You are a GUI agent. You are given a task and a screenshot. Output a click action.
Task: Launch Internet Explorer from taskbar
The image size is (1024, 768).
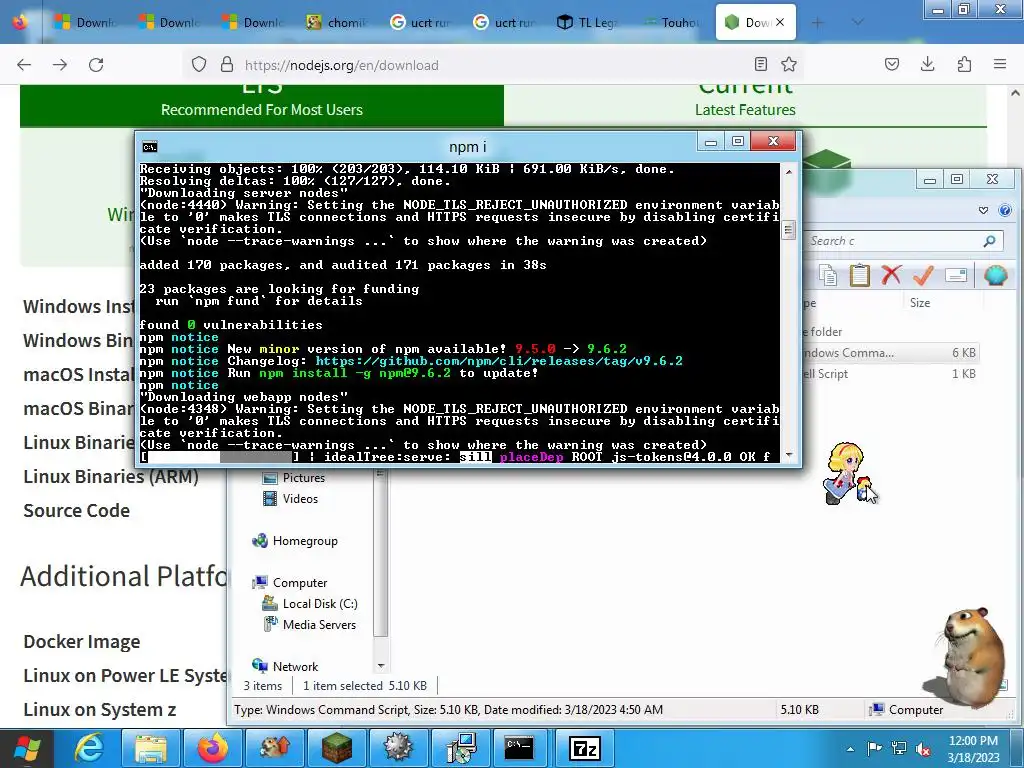[89, 748]
